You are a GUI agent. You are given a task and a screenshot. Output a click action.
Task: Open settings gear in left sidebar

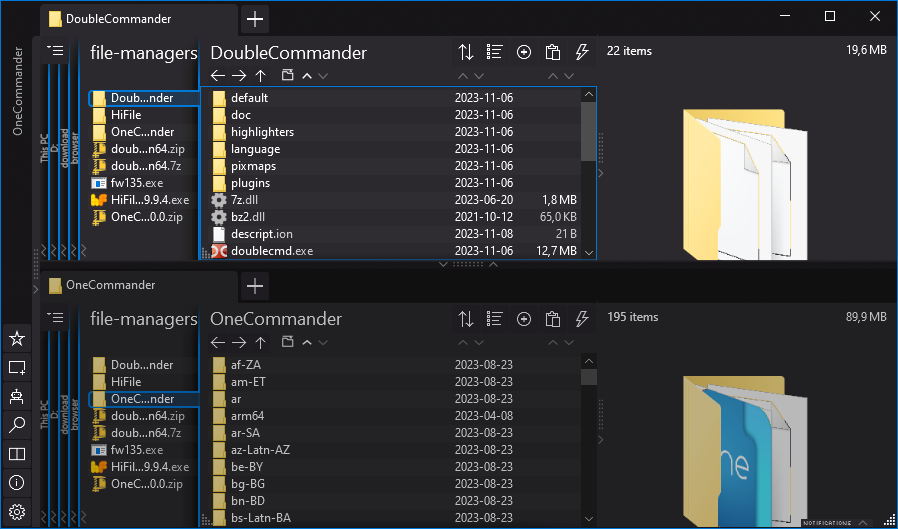click(x=16, y=513)
